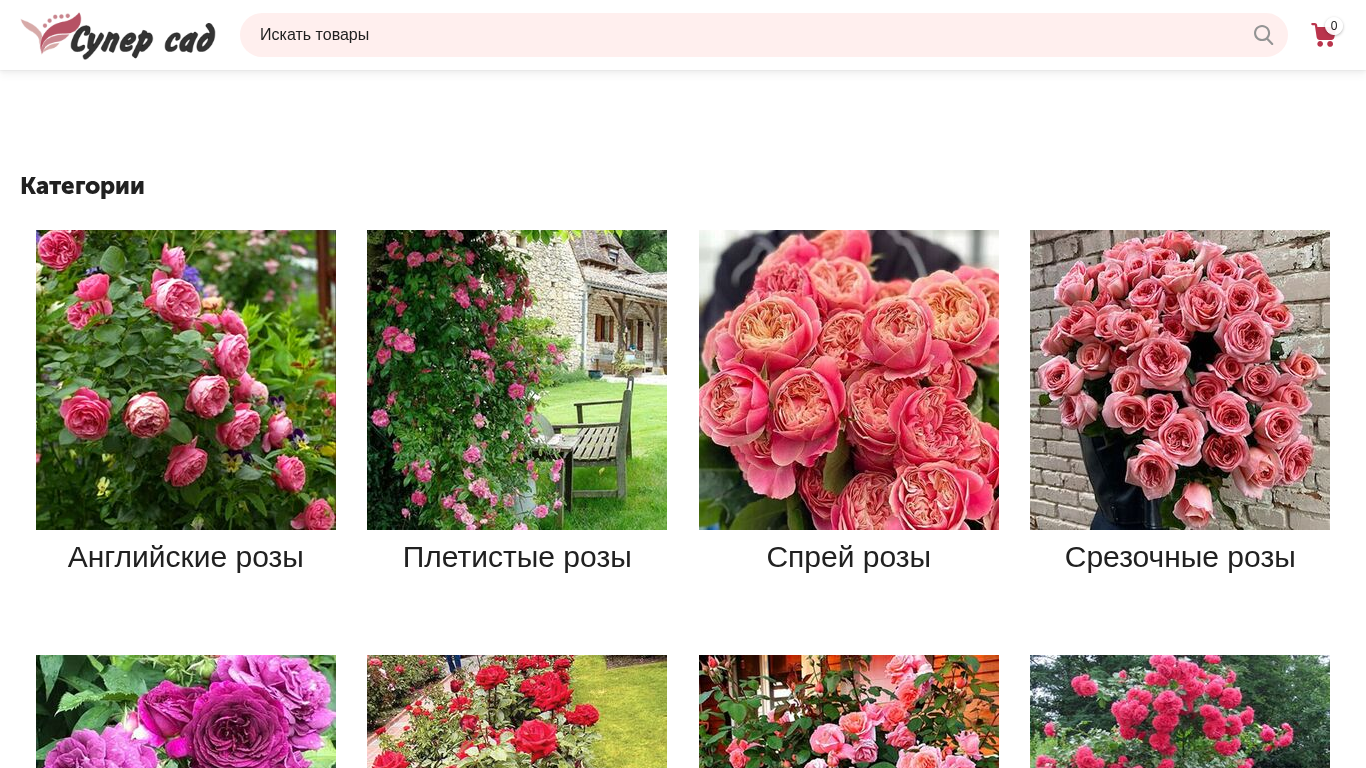Open Английские розы category image

[186, 380]
